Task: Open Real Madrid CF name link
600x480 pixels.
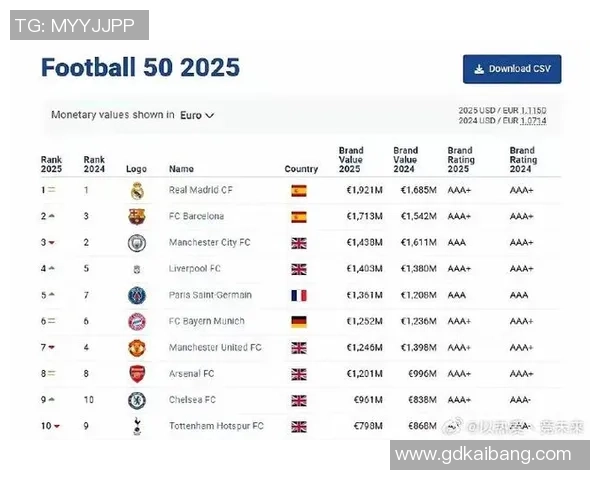Action: (200, 190)
